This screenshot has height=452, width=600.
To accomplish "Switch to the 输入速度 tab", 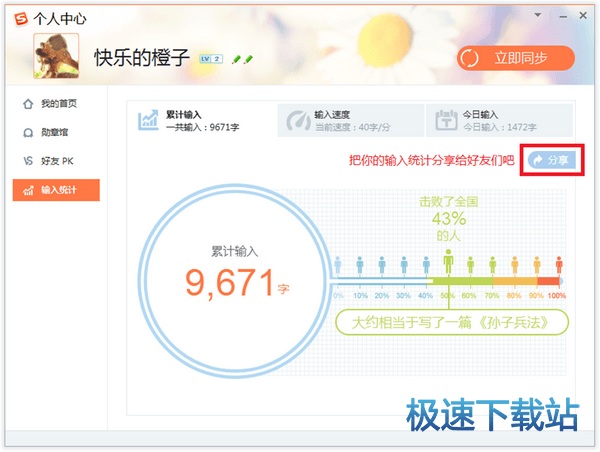I will coord(351,120).
